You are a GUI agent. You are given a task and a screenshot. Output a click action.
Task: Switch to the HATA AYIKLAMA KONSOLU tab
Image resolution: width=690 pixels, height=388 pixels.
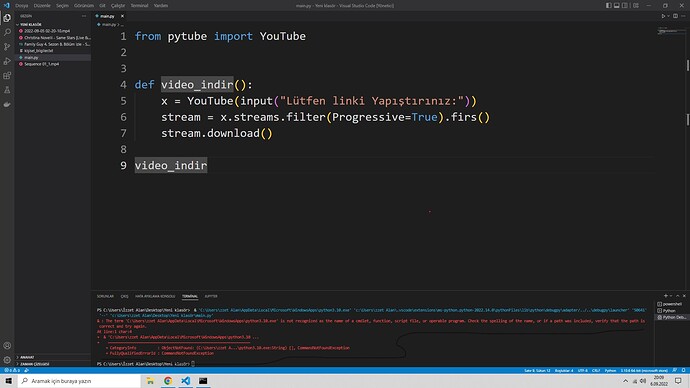coord(155,296)
